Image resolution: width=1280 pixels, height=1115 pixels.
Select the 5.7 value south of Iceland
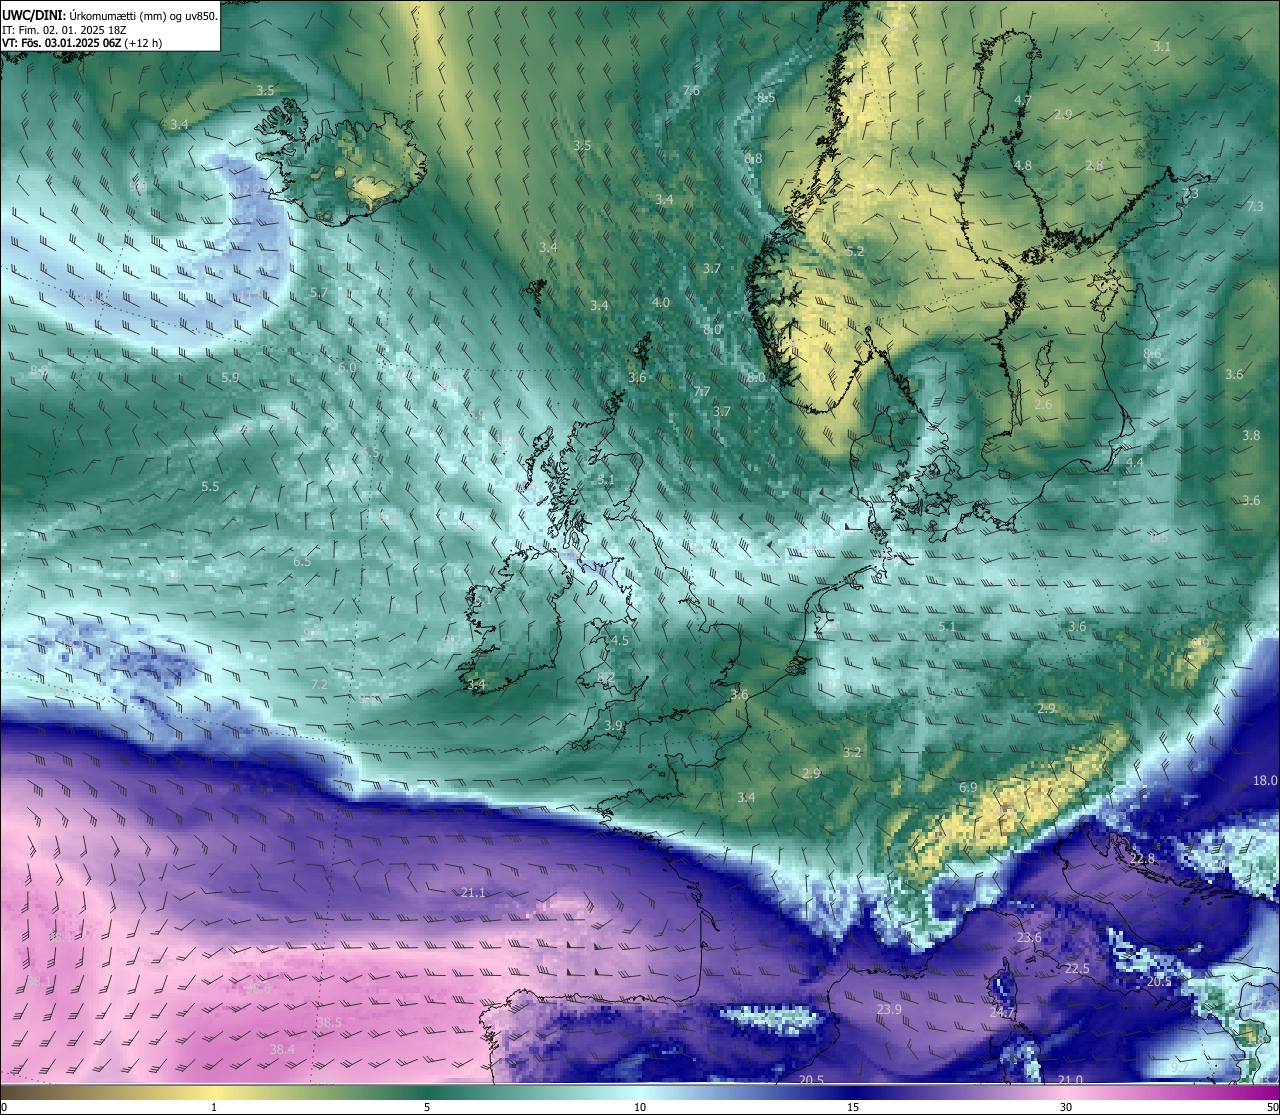click(x=319, y=293)
